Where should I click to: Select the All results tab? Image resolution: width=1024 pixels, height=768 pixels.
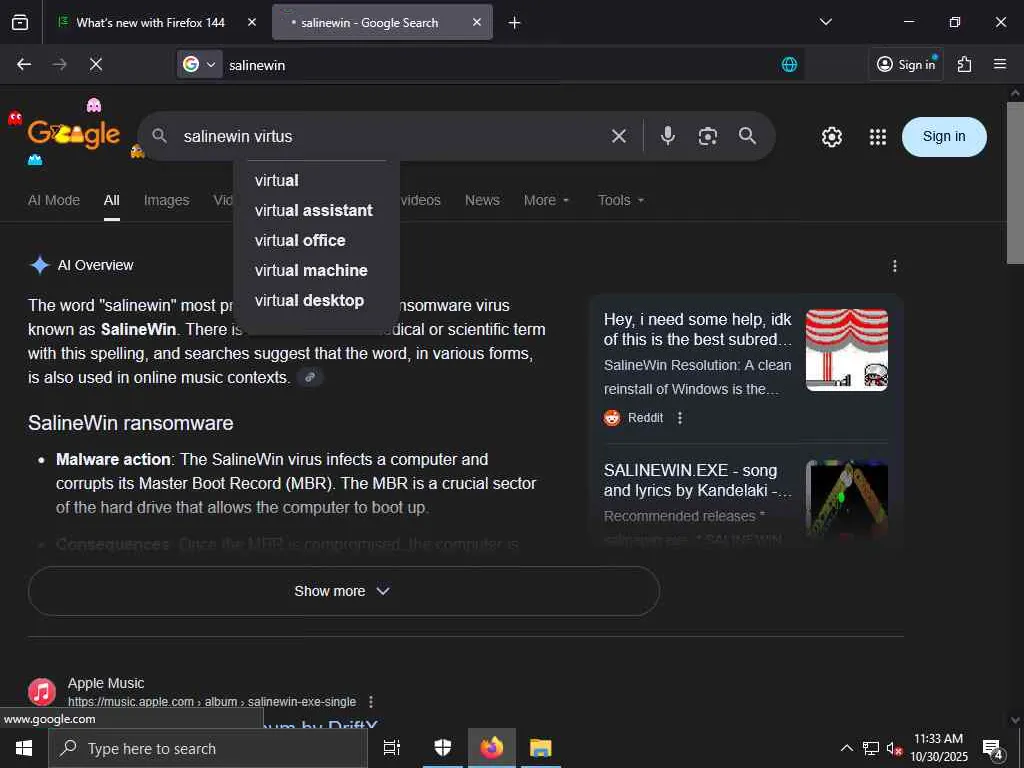point(112,200)
